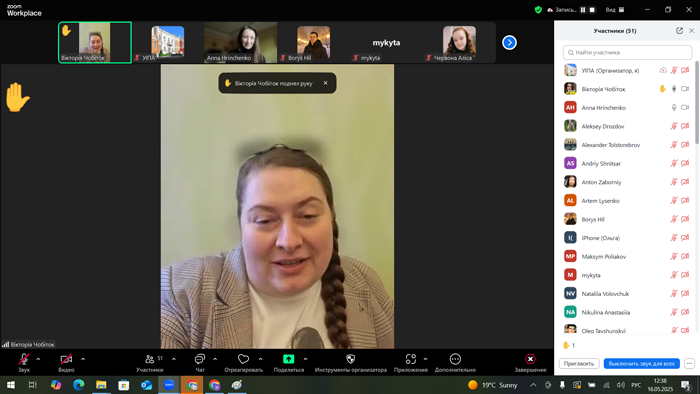The width and height of the screenshot is (700, 394).
Task: Open the Дополнительно more options icon
Action: pos(455,359)
